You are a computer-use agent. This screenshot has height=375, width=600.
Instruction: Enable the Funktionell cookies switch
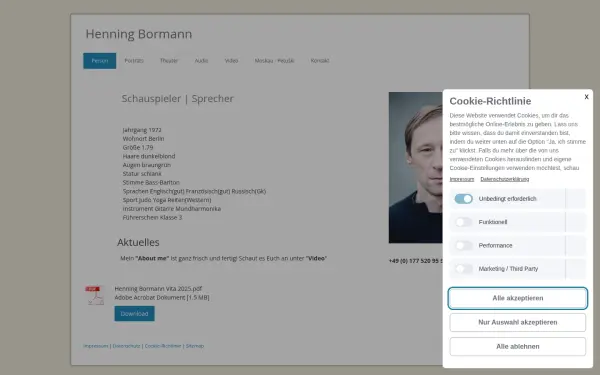coord(463,222)
